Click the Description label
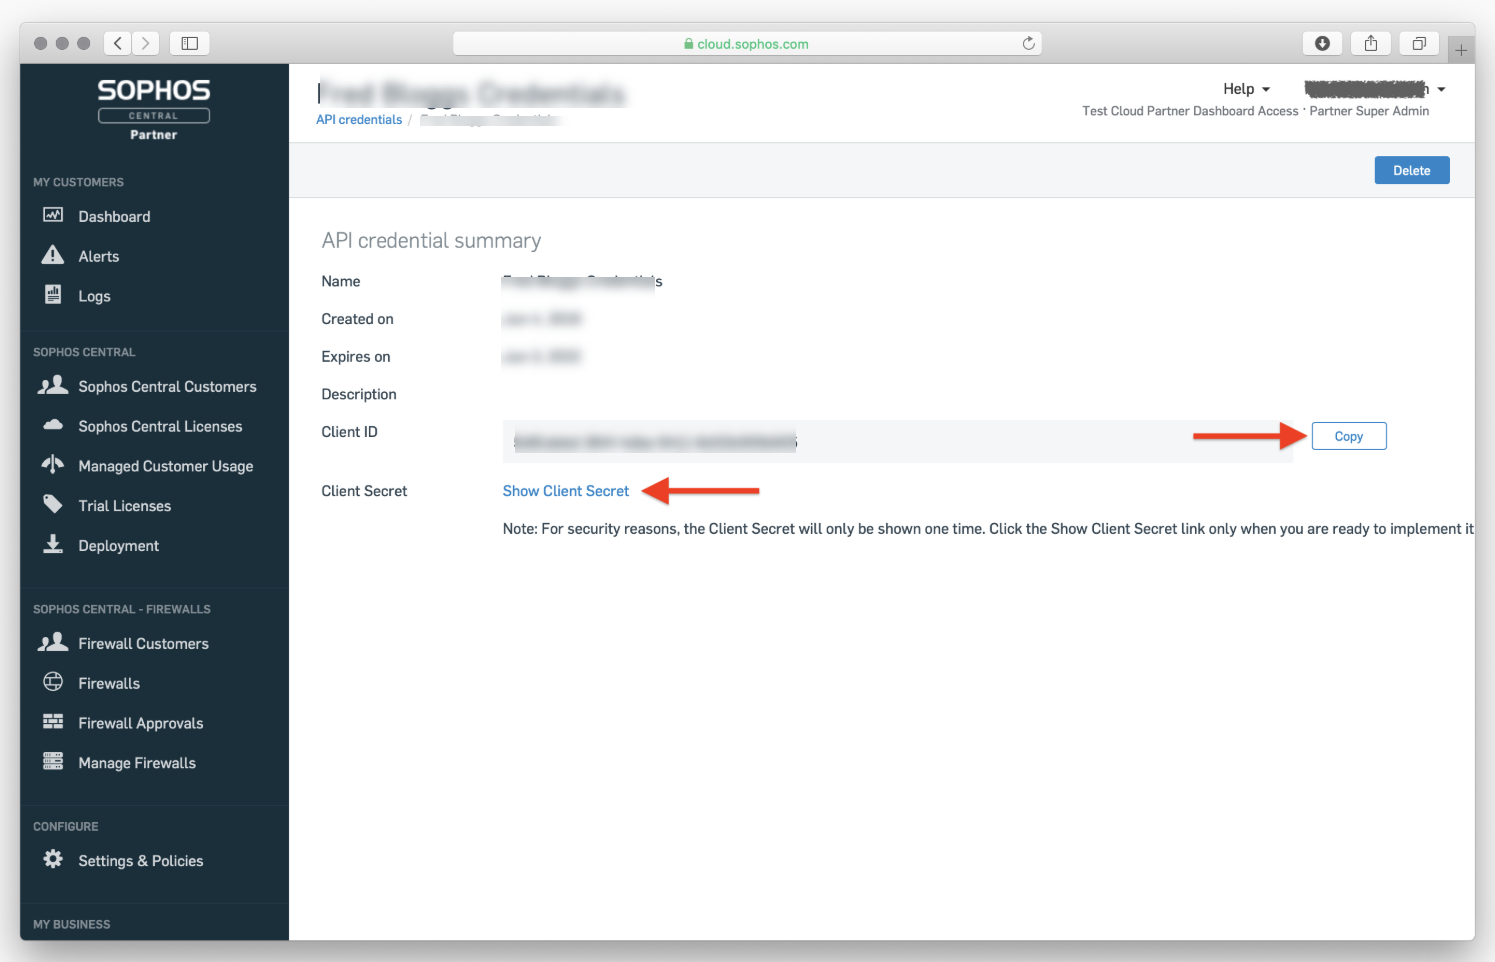 (358, 394)
